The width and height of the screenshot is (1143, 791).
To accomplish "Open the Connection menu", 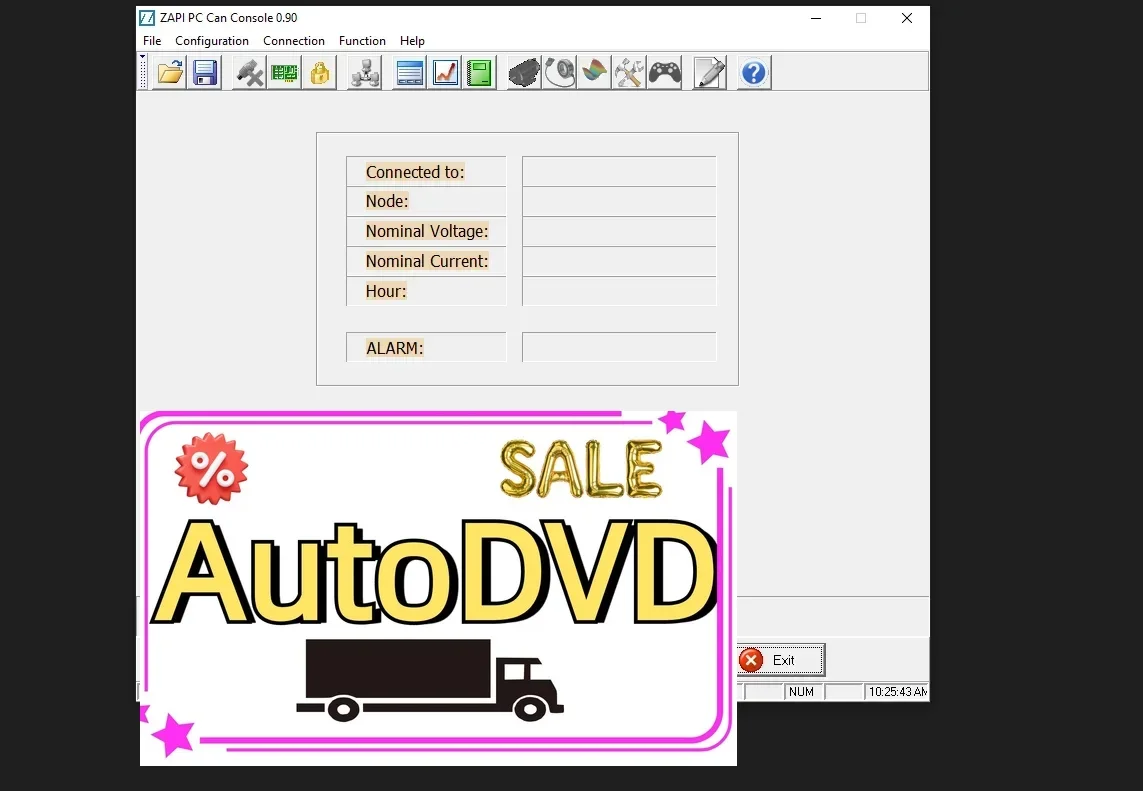I will pos(294,41).
